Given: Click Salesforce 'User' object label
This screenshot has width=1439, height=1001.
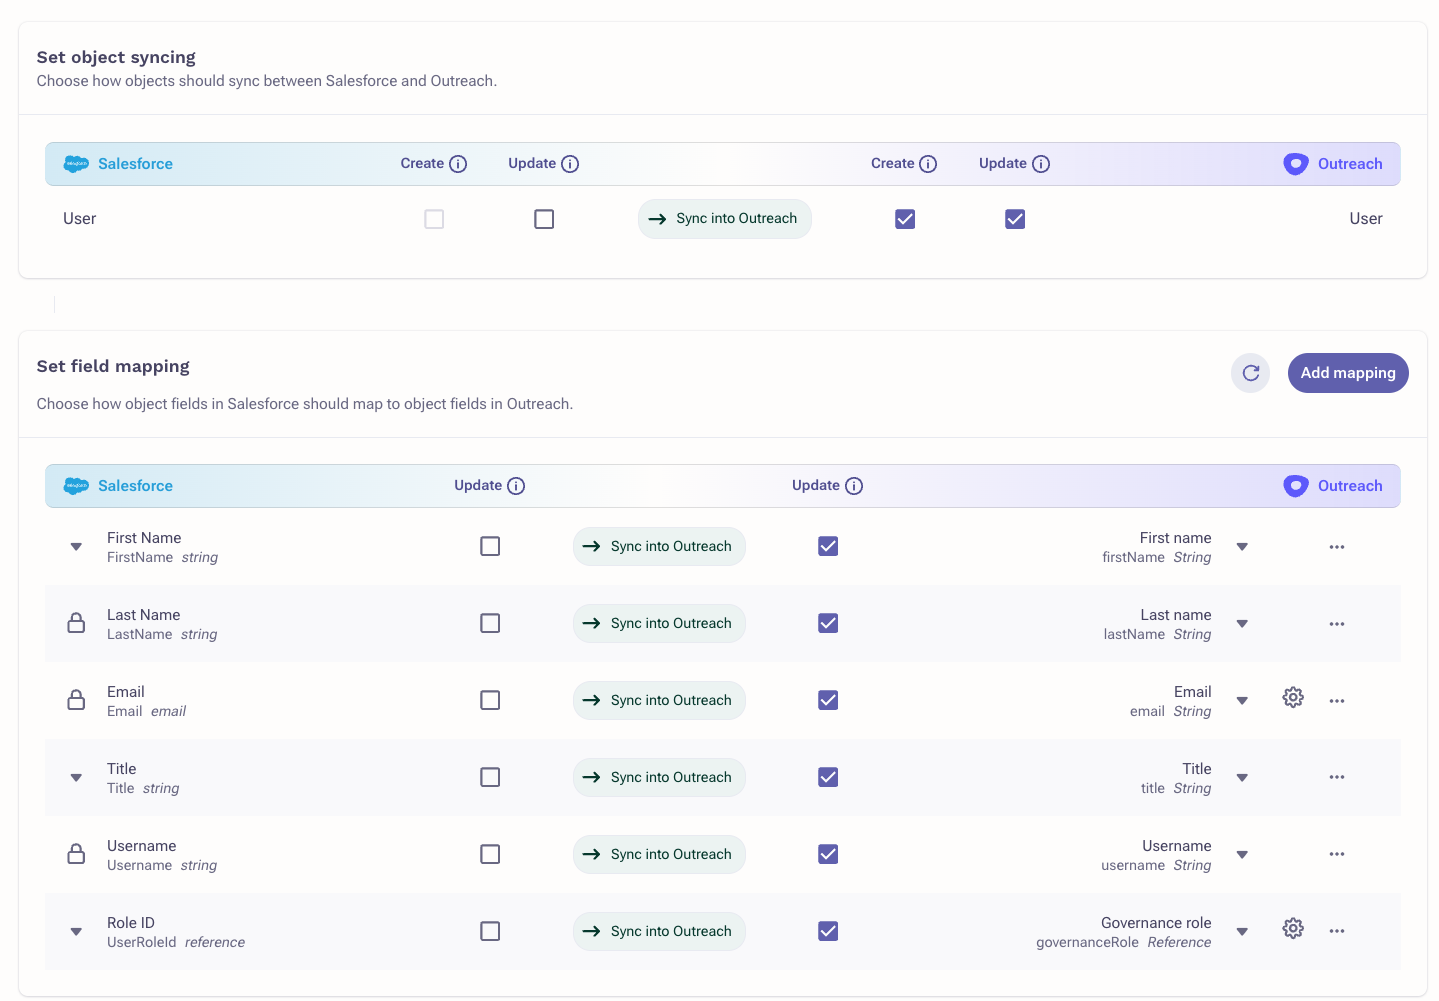Looking at the screenshot, I should coord(80,219).
